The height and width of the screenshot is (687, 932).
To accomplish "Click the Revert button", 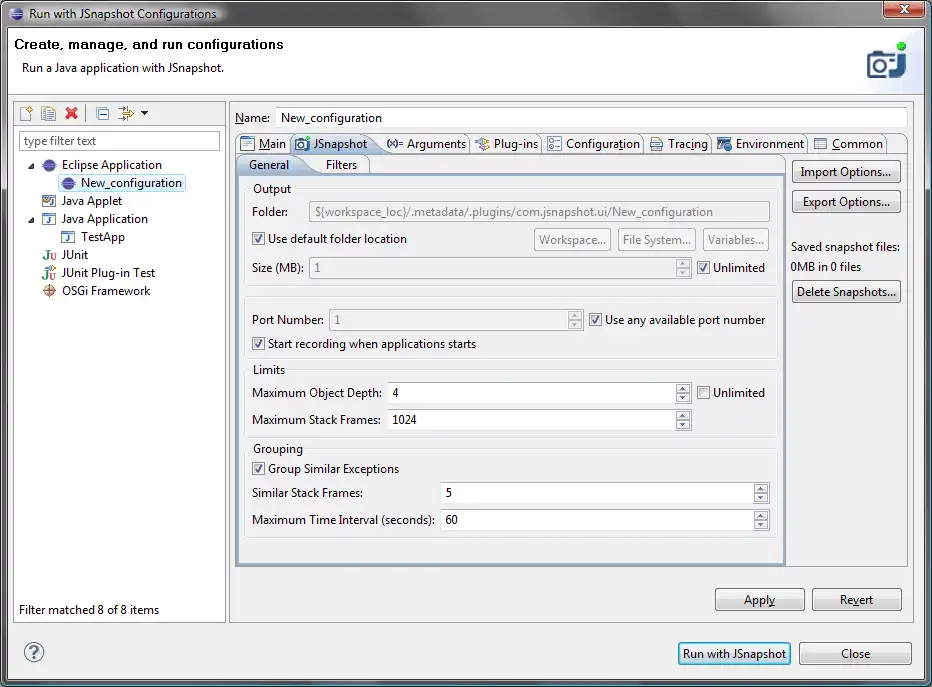I will click(857, 600).
